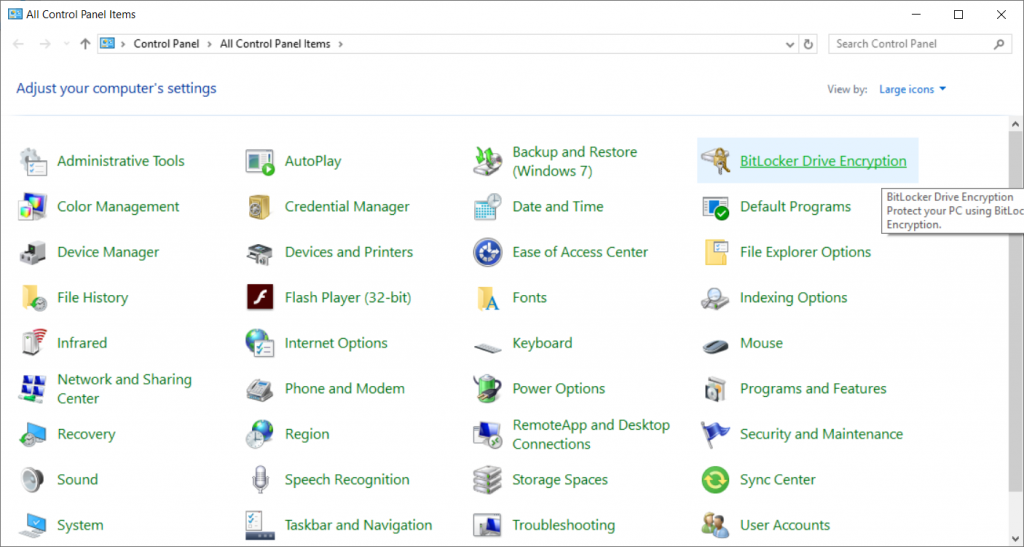
Task: Open the File History folder icon
Action: pyautogui.click(x=33, y=298)
